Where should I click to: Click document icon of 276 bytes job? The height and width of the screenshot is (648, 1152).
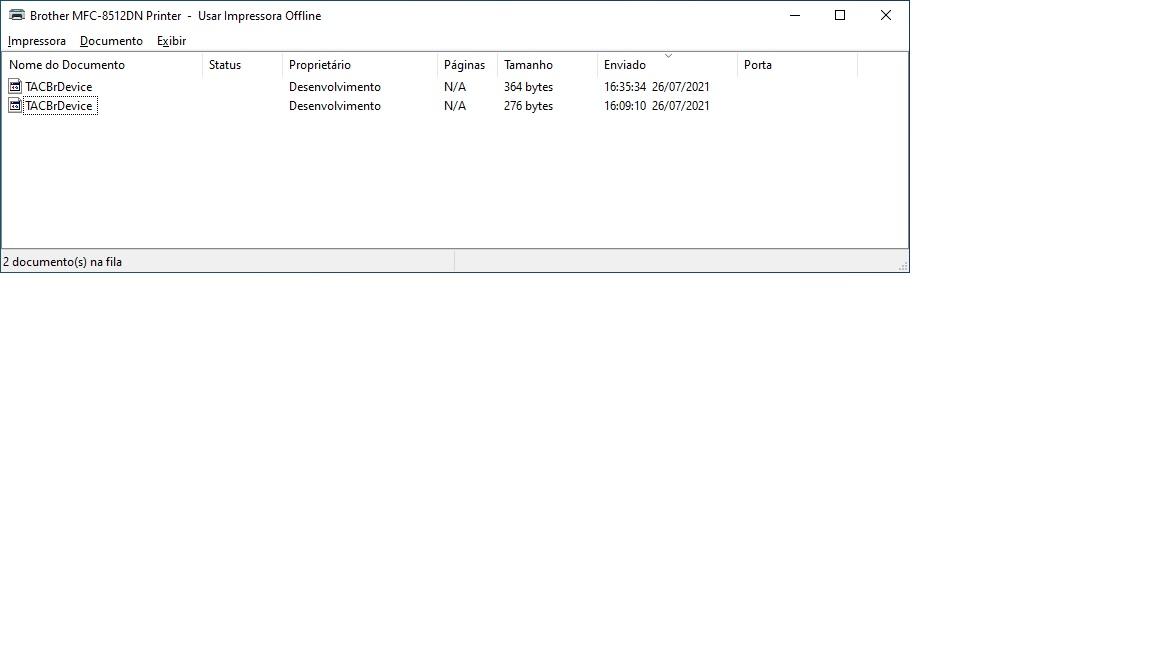[x=15, y=105]
